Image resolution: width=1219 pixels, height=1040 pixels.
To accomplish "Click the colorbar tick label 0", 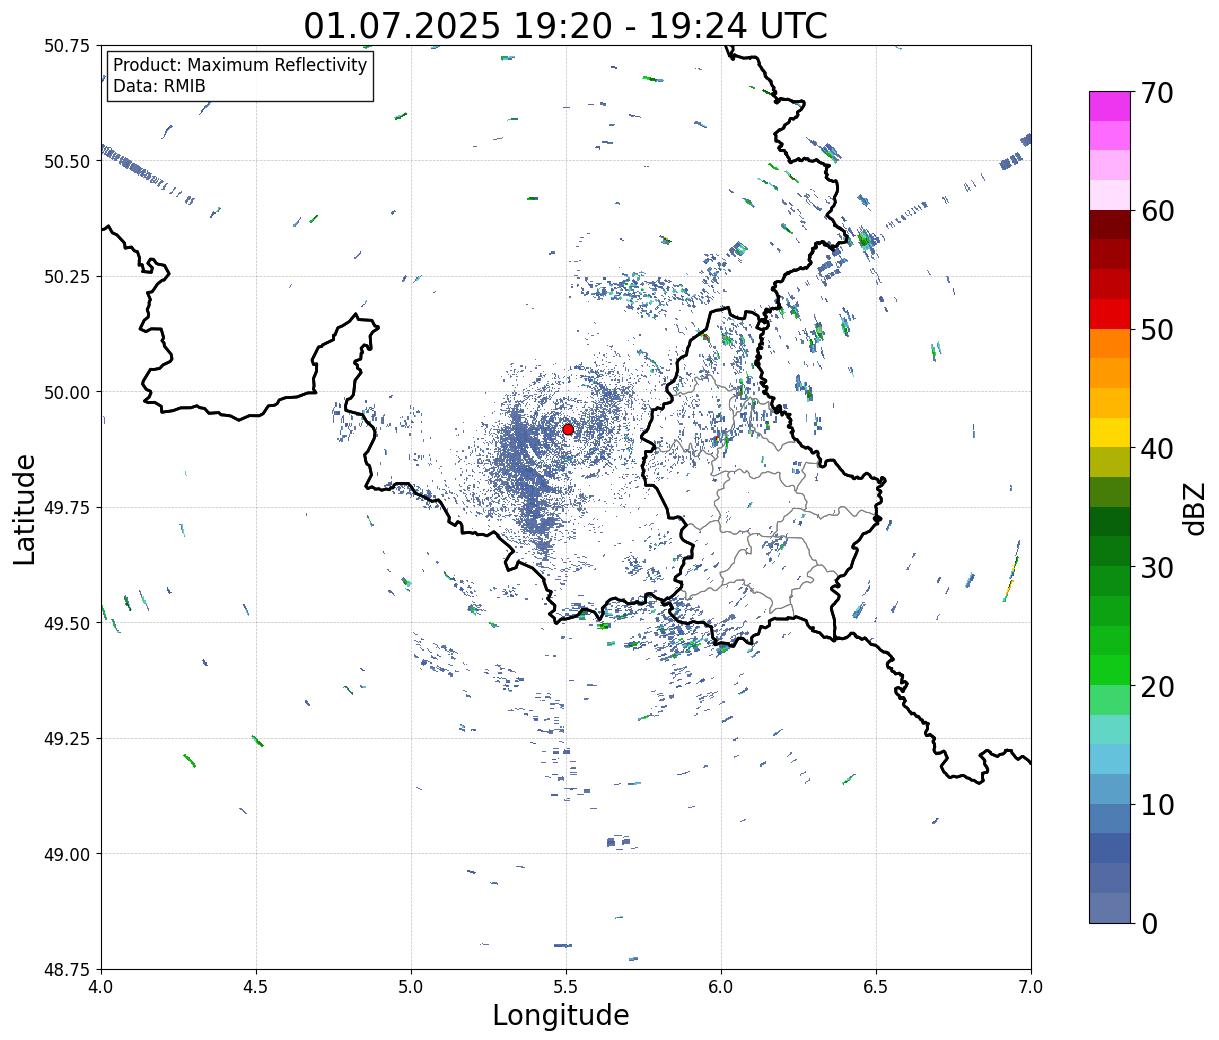I will (1148, 923).
